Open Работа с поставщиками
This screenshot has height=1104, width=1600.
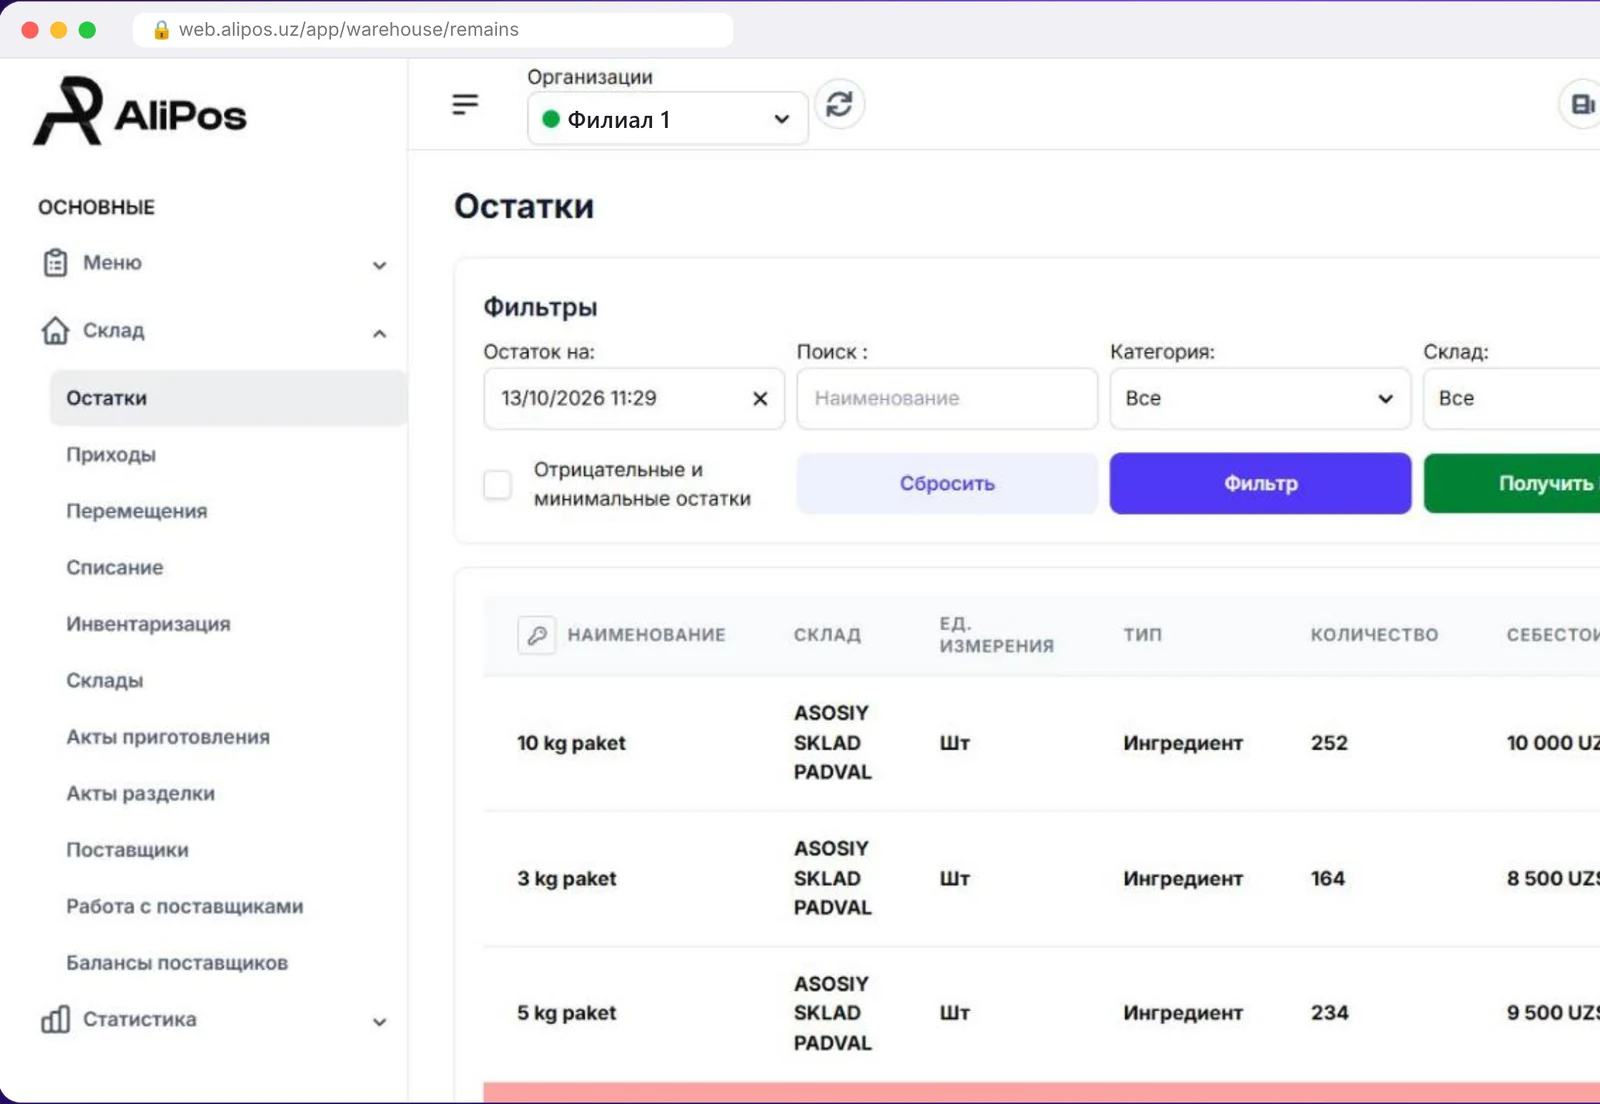point(185,907)
